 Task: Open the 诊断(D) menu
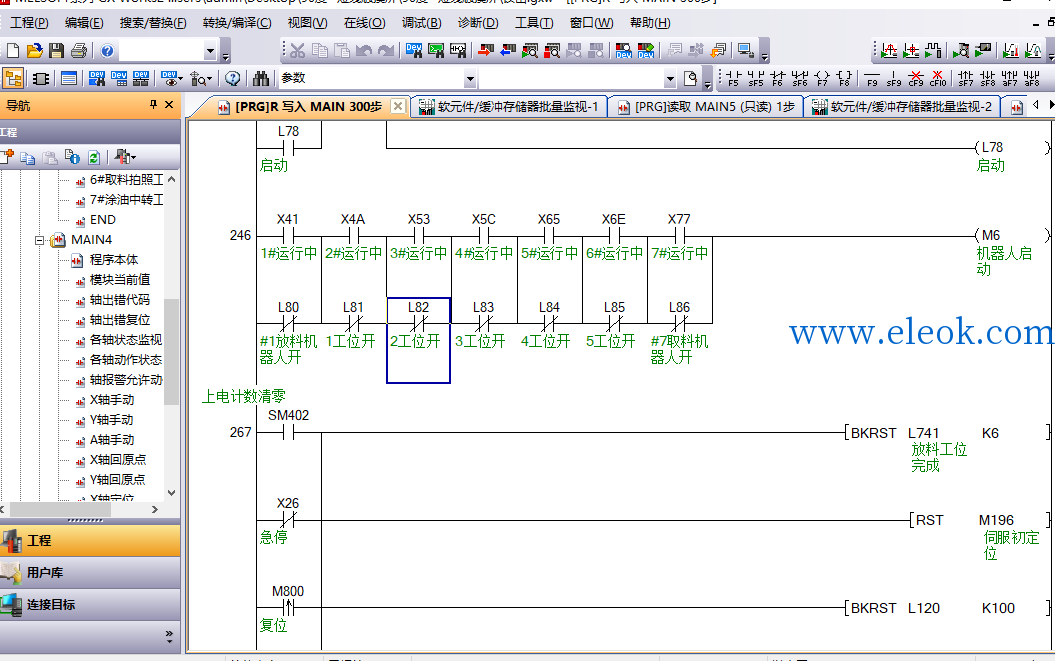click(x=478, y=23)
